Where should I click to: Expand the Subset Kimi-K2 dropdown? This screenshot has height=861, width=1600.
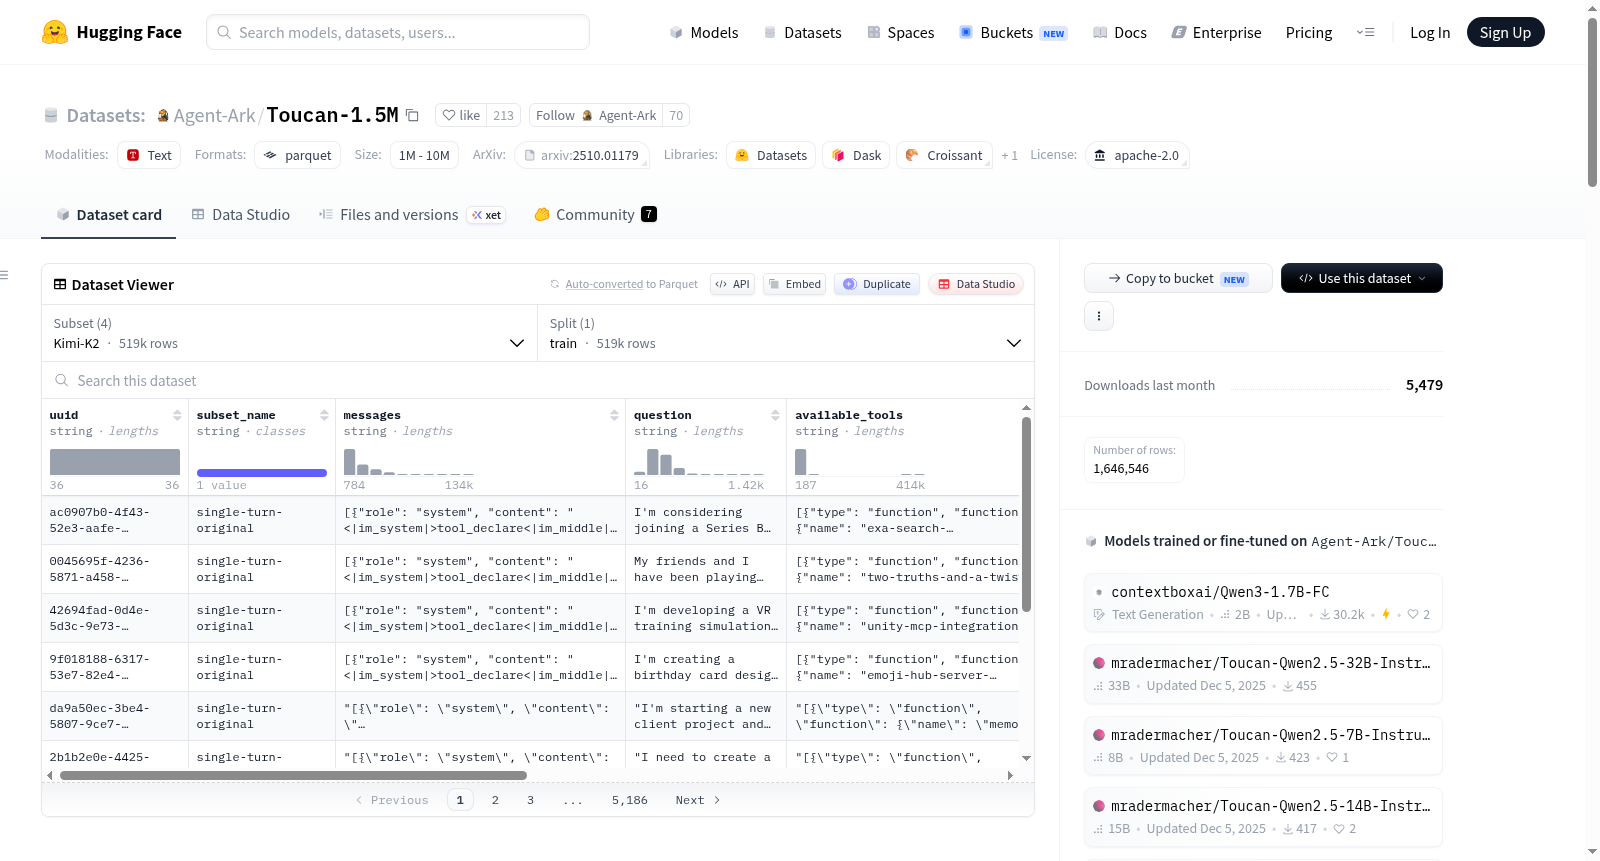[x=289, y=333]
